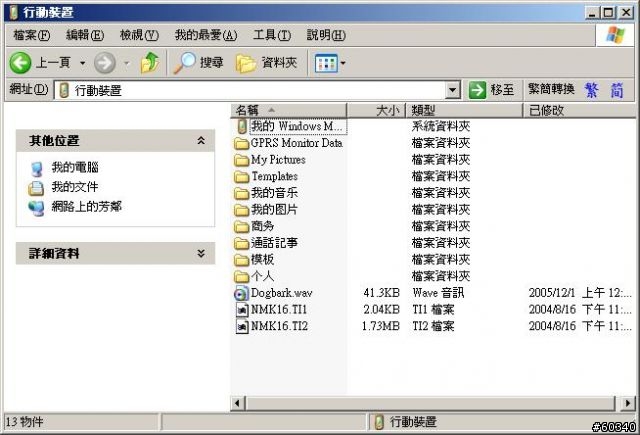The width and height of the screenshot is (640, 435).
Task: Open 網路上的芳鄰 link
Action: [x=87, y=206]
